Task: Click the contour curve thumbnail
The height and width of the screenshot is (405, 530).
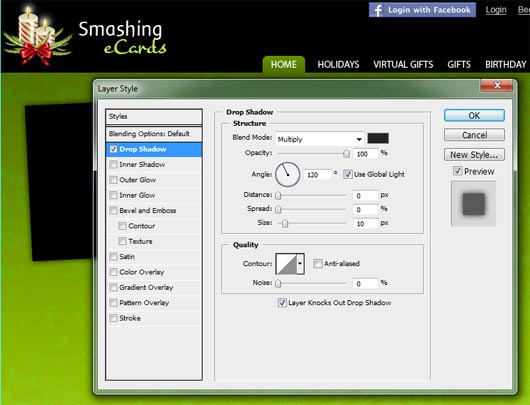Action: (286, 264)
